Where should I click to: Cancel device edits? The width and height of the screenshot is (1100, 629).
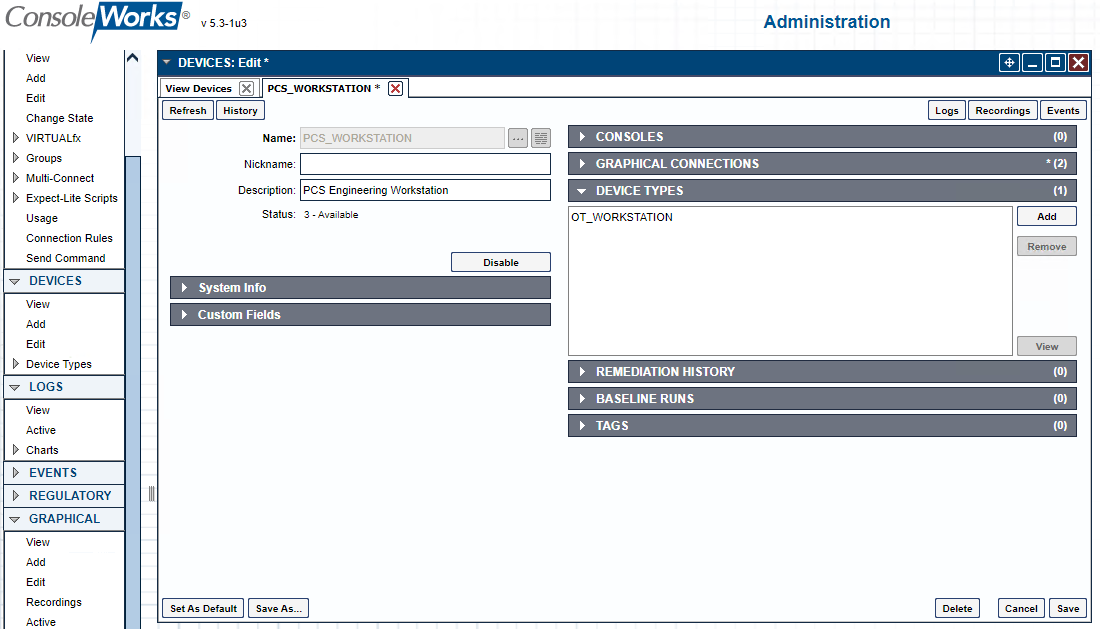(1021, 608)
